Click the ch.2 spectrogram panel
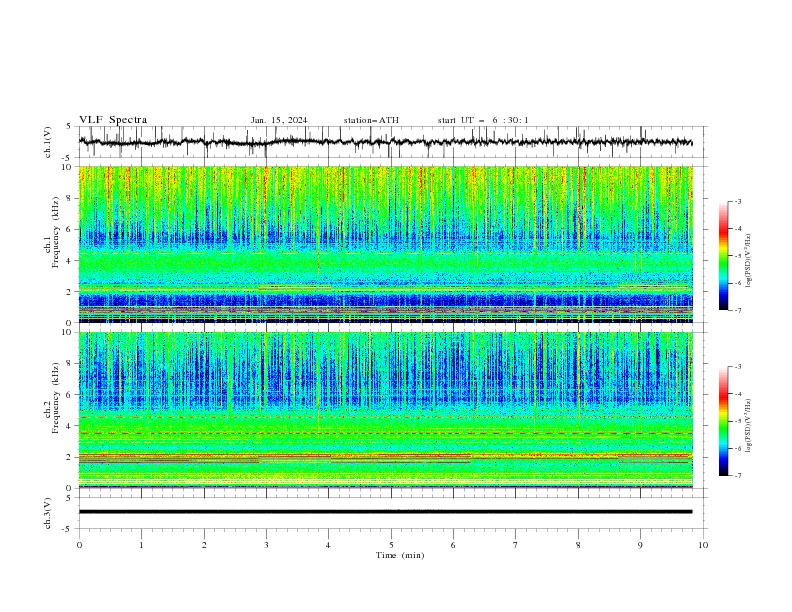 (386, 410)
